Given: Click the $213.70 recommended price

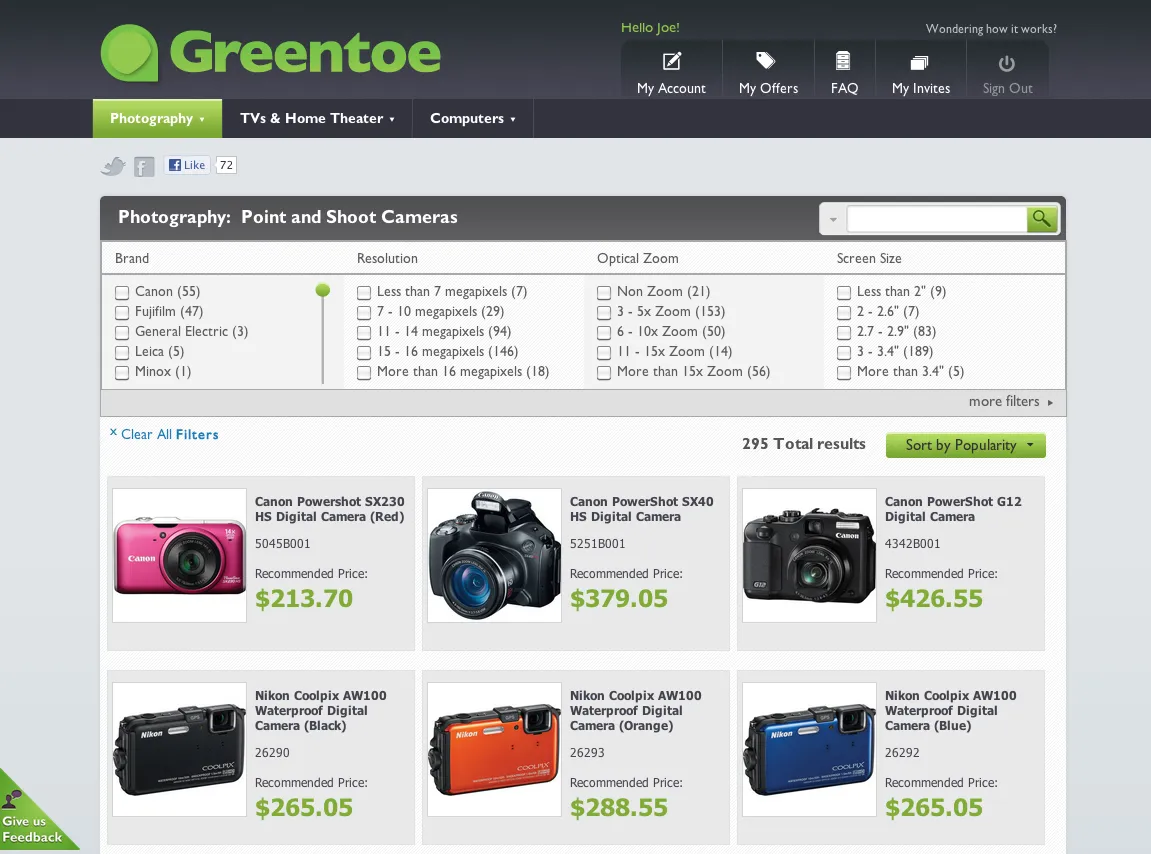Looking at the screenshot, I should point(304,598).
